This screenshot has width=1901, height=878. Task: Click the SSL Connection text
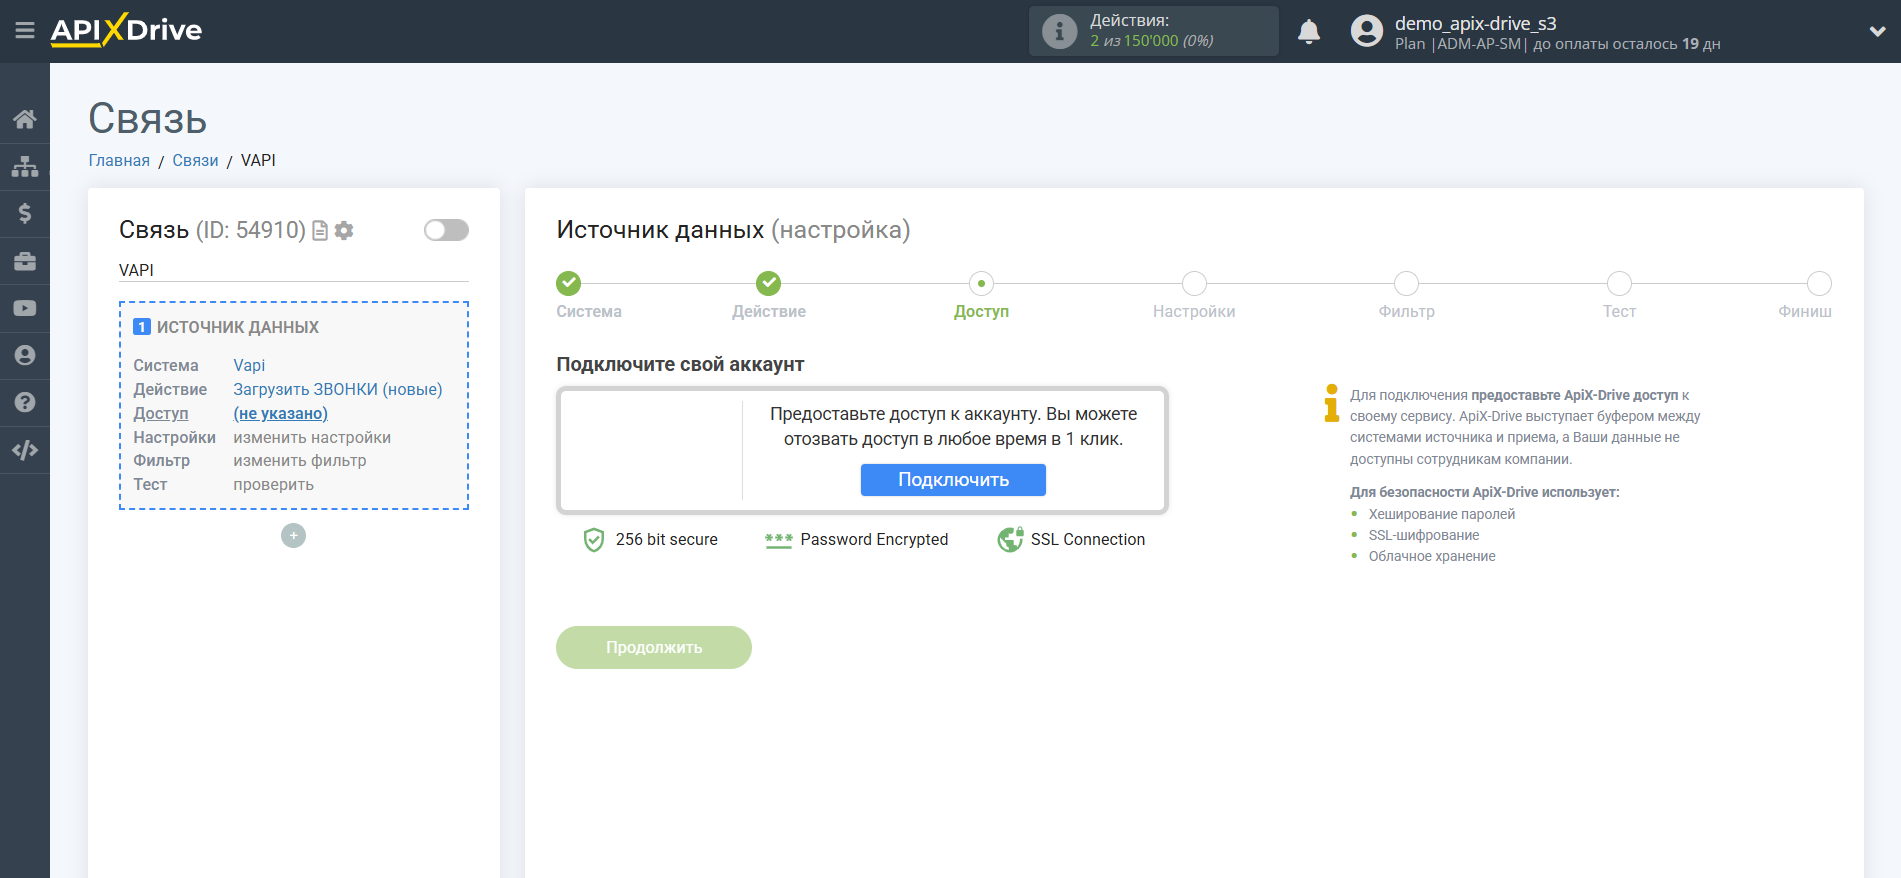[1088, 540]
